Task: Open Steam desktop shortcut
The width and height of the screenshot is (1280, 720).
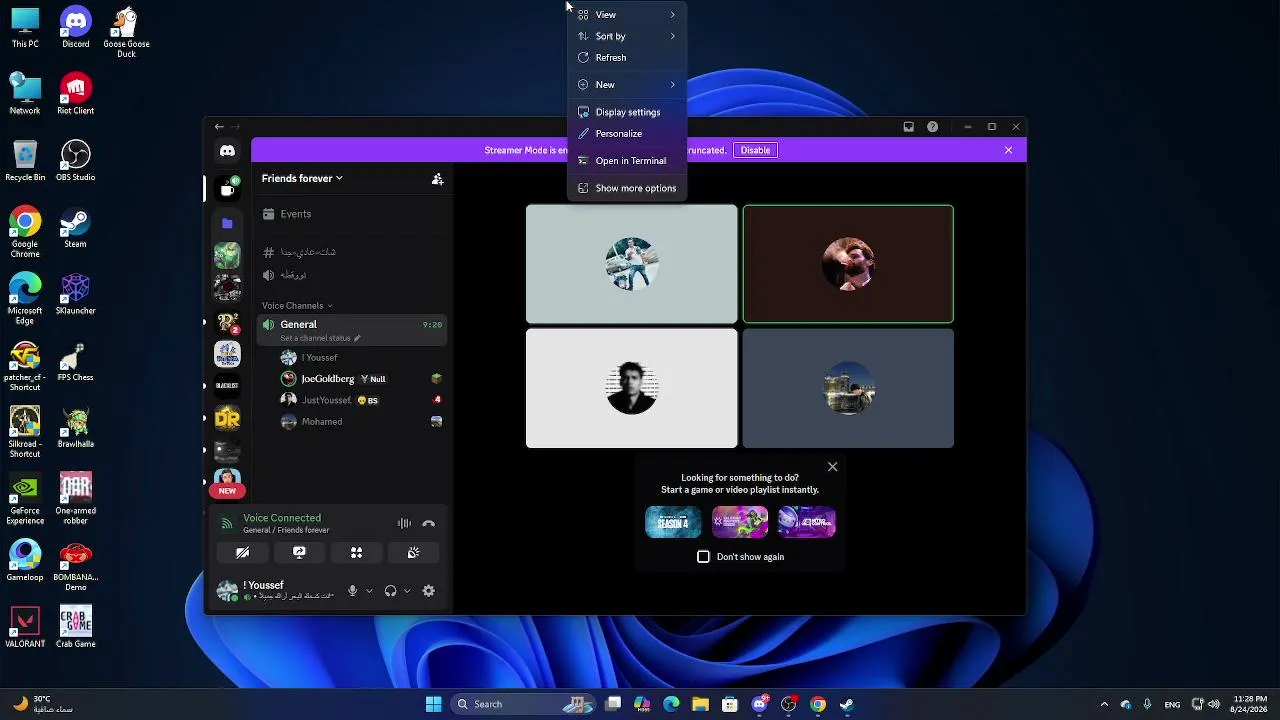Action: pyautogui.click(x=75, y=228)
